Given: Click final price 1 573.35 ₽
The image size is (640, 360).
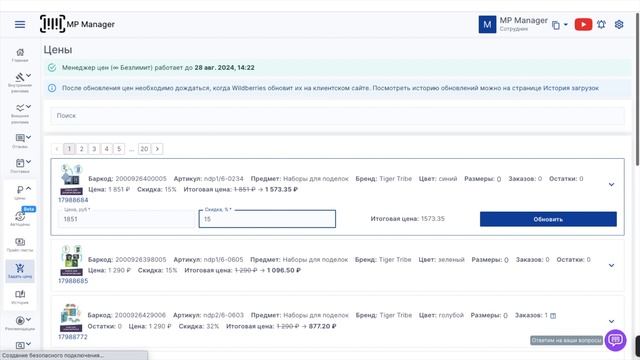Looking at the screenshot, I should coord(281,189).
